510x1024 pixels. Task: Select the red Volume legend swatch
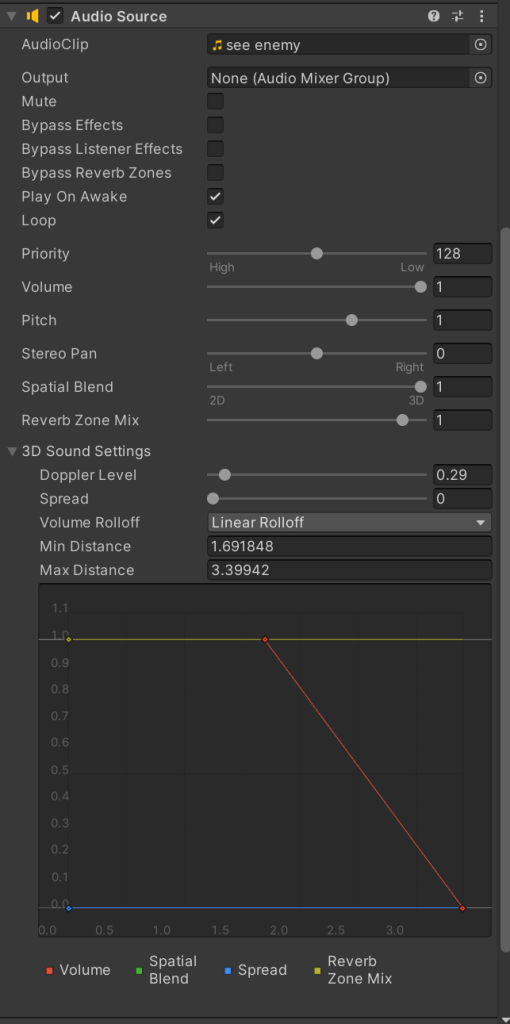(x=49, y=970)
